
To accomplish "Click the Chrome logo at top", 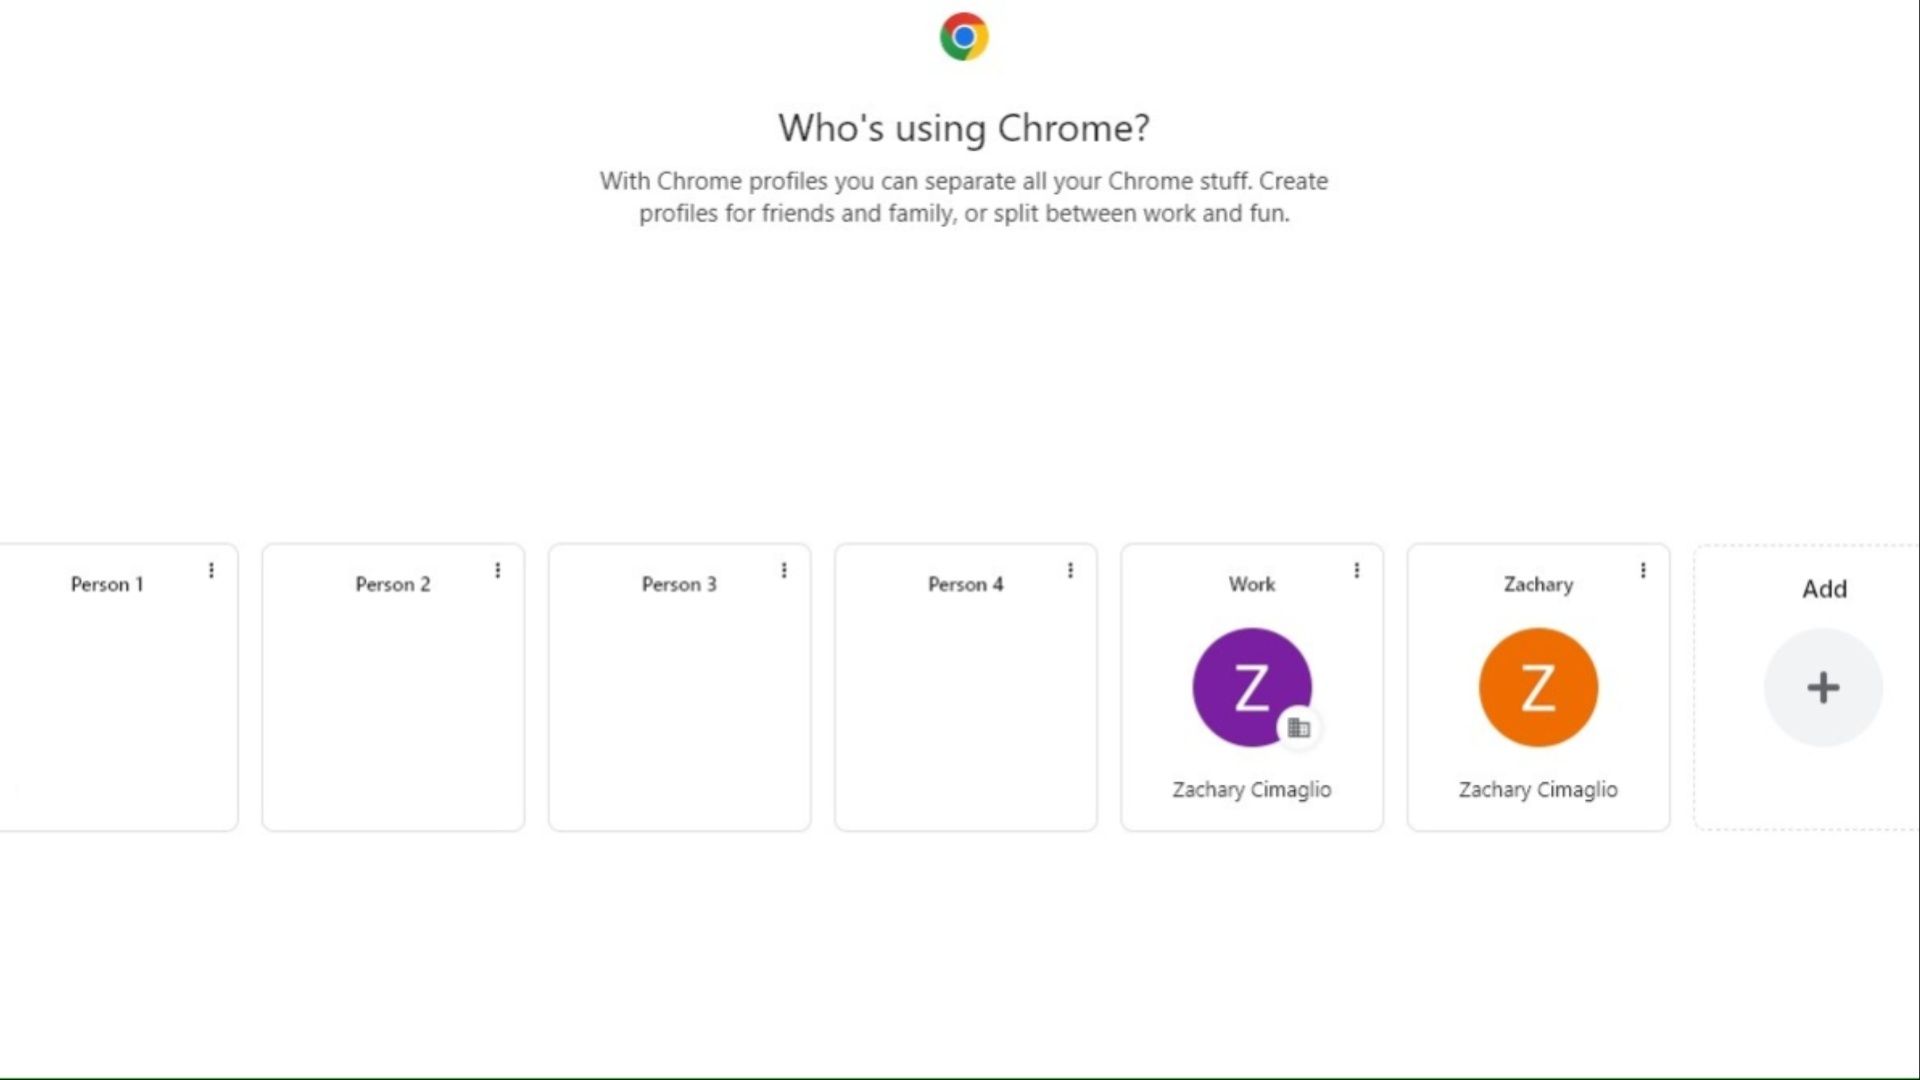I will tap(964, 37).
